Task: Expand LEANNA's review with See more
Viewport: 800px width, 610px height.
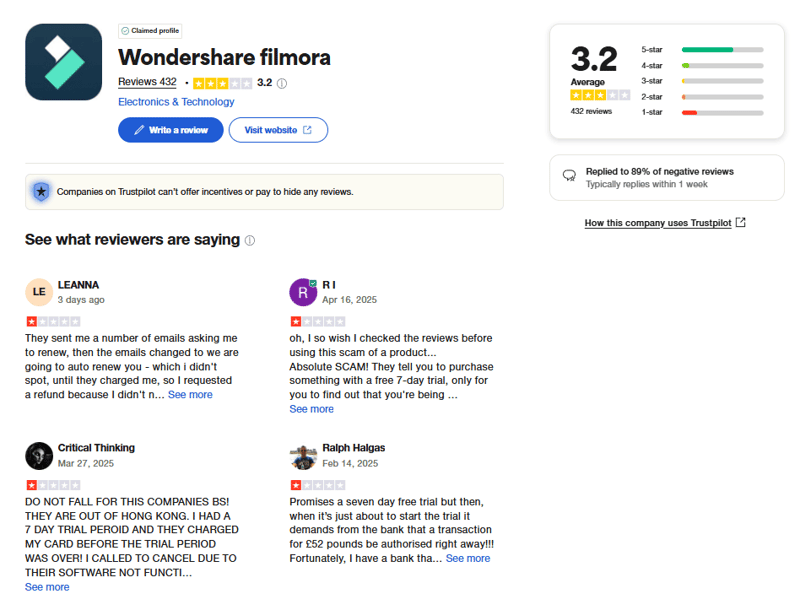Action: [x=190, y=395]
